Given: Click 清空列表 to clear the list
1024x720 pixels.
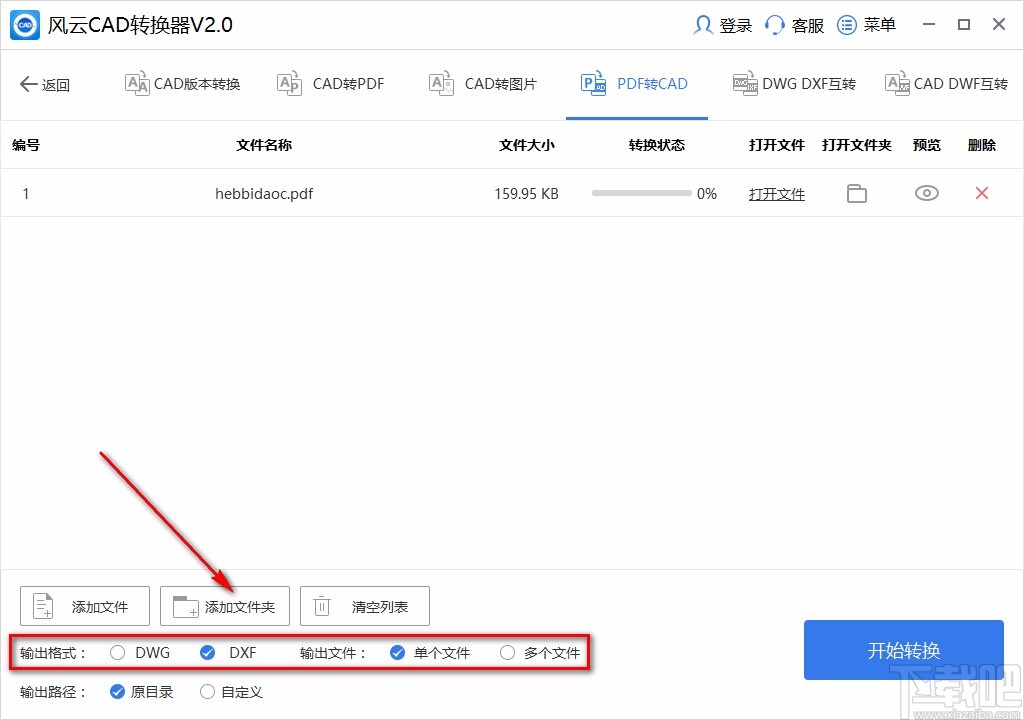Looking at the screenshot, I should coord(364,605).
